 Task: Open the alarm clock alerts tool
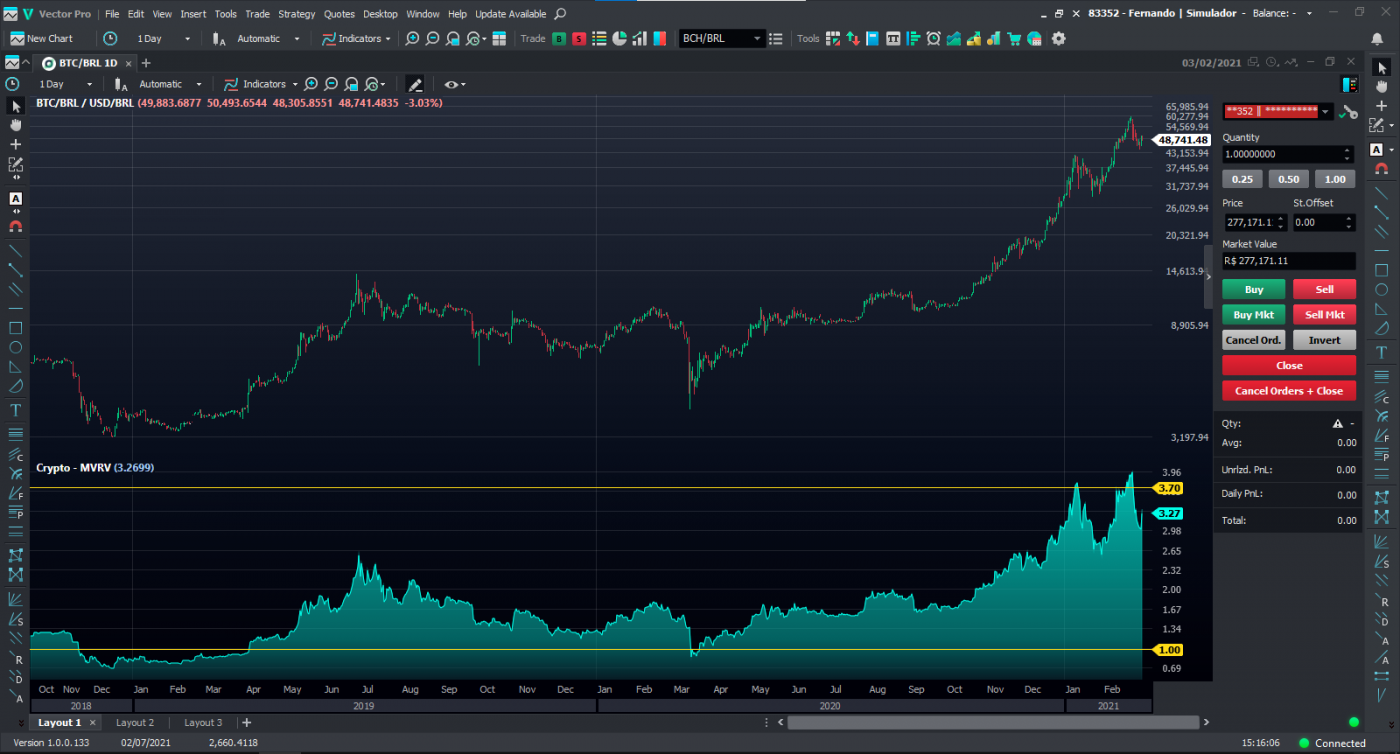coord(933,39)
